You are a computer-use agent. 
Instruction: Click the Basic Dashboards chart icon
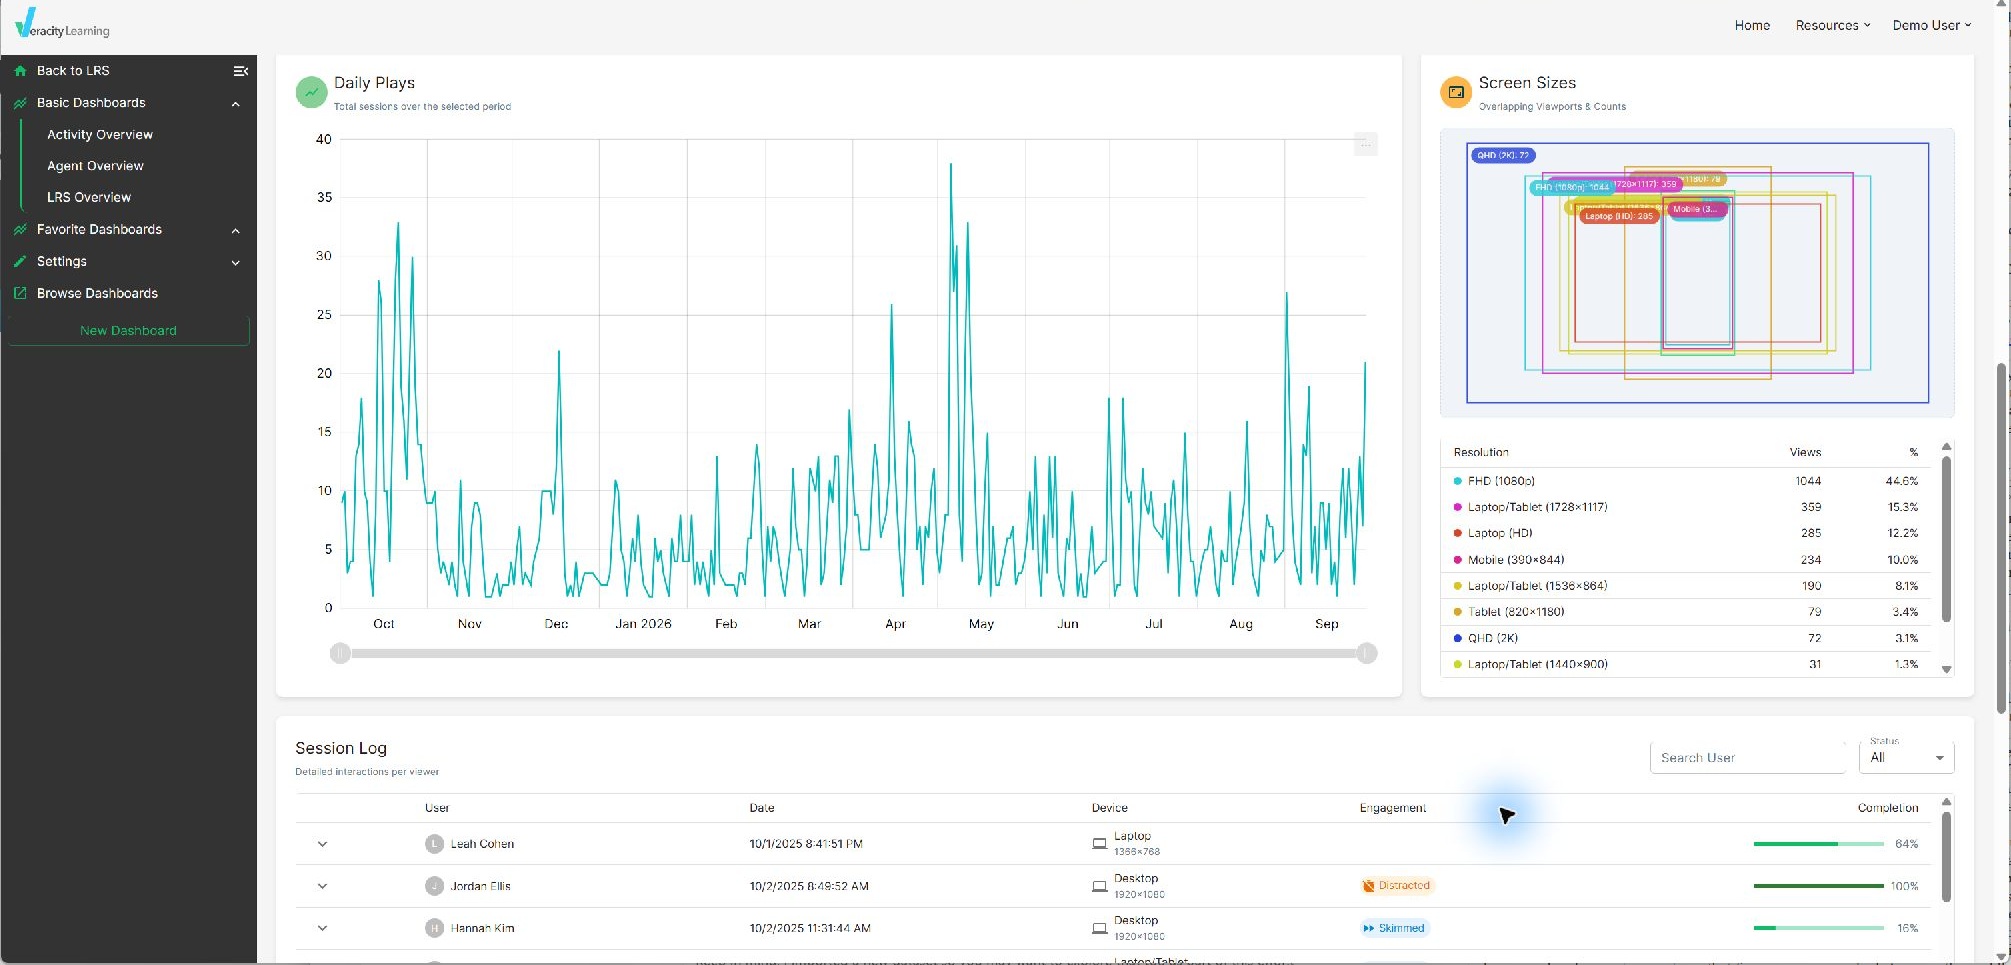pos(20,103)
